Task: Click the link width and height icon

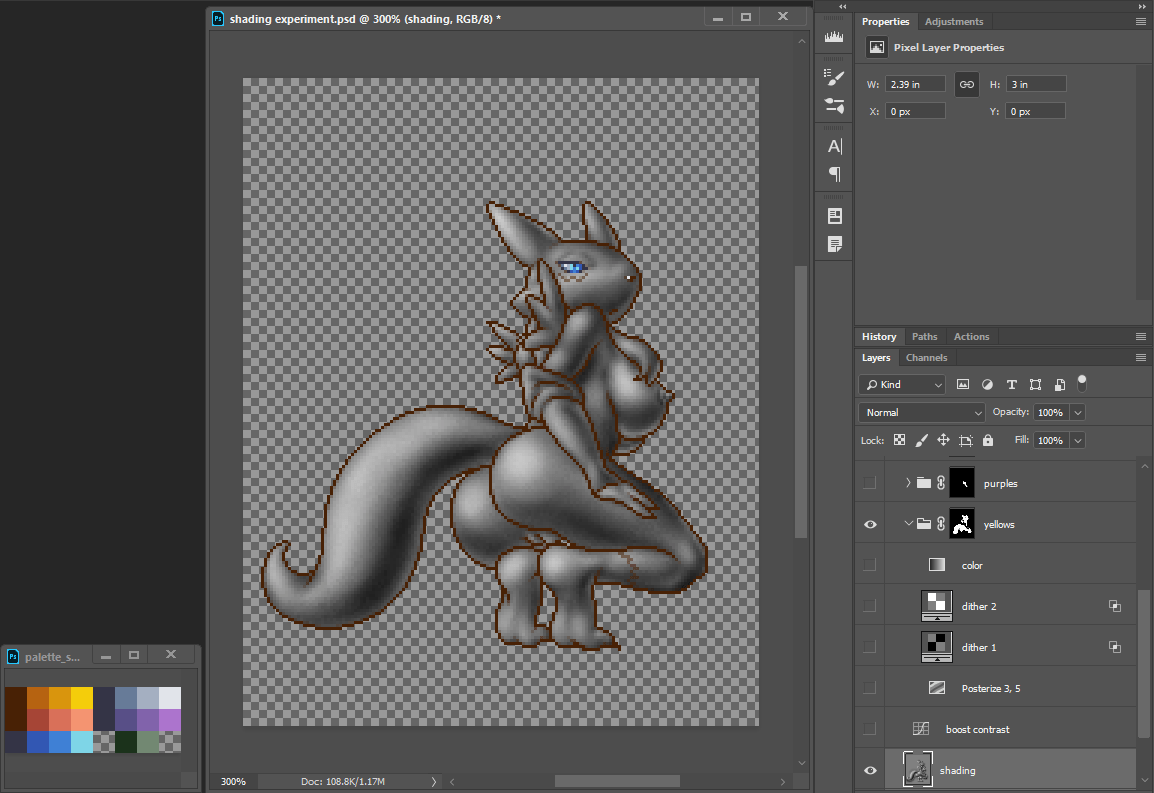Action: tap(966, 85)
